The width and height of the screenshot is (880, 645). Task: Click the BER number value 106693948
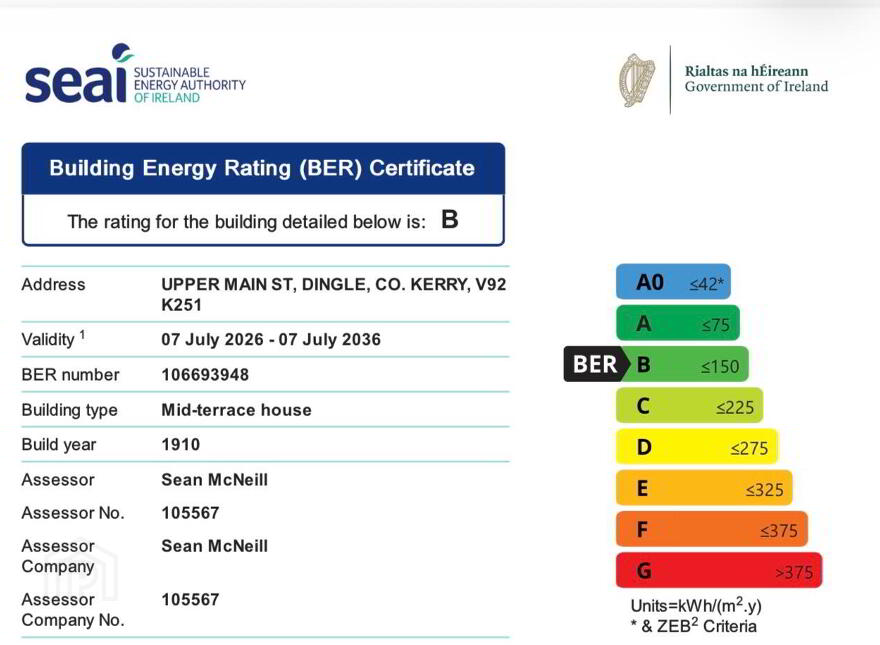(205, 375)
